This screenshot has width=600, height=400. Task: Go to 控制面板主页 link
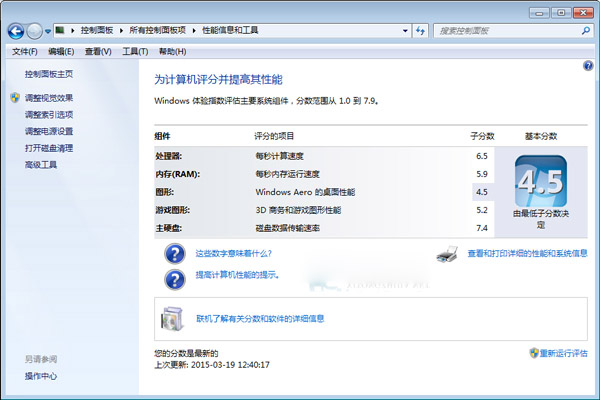click(x=49, y=74)
